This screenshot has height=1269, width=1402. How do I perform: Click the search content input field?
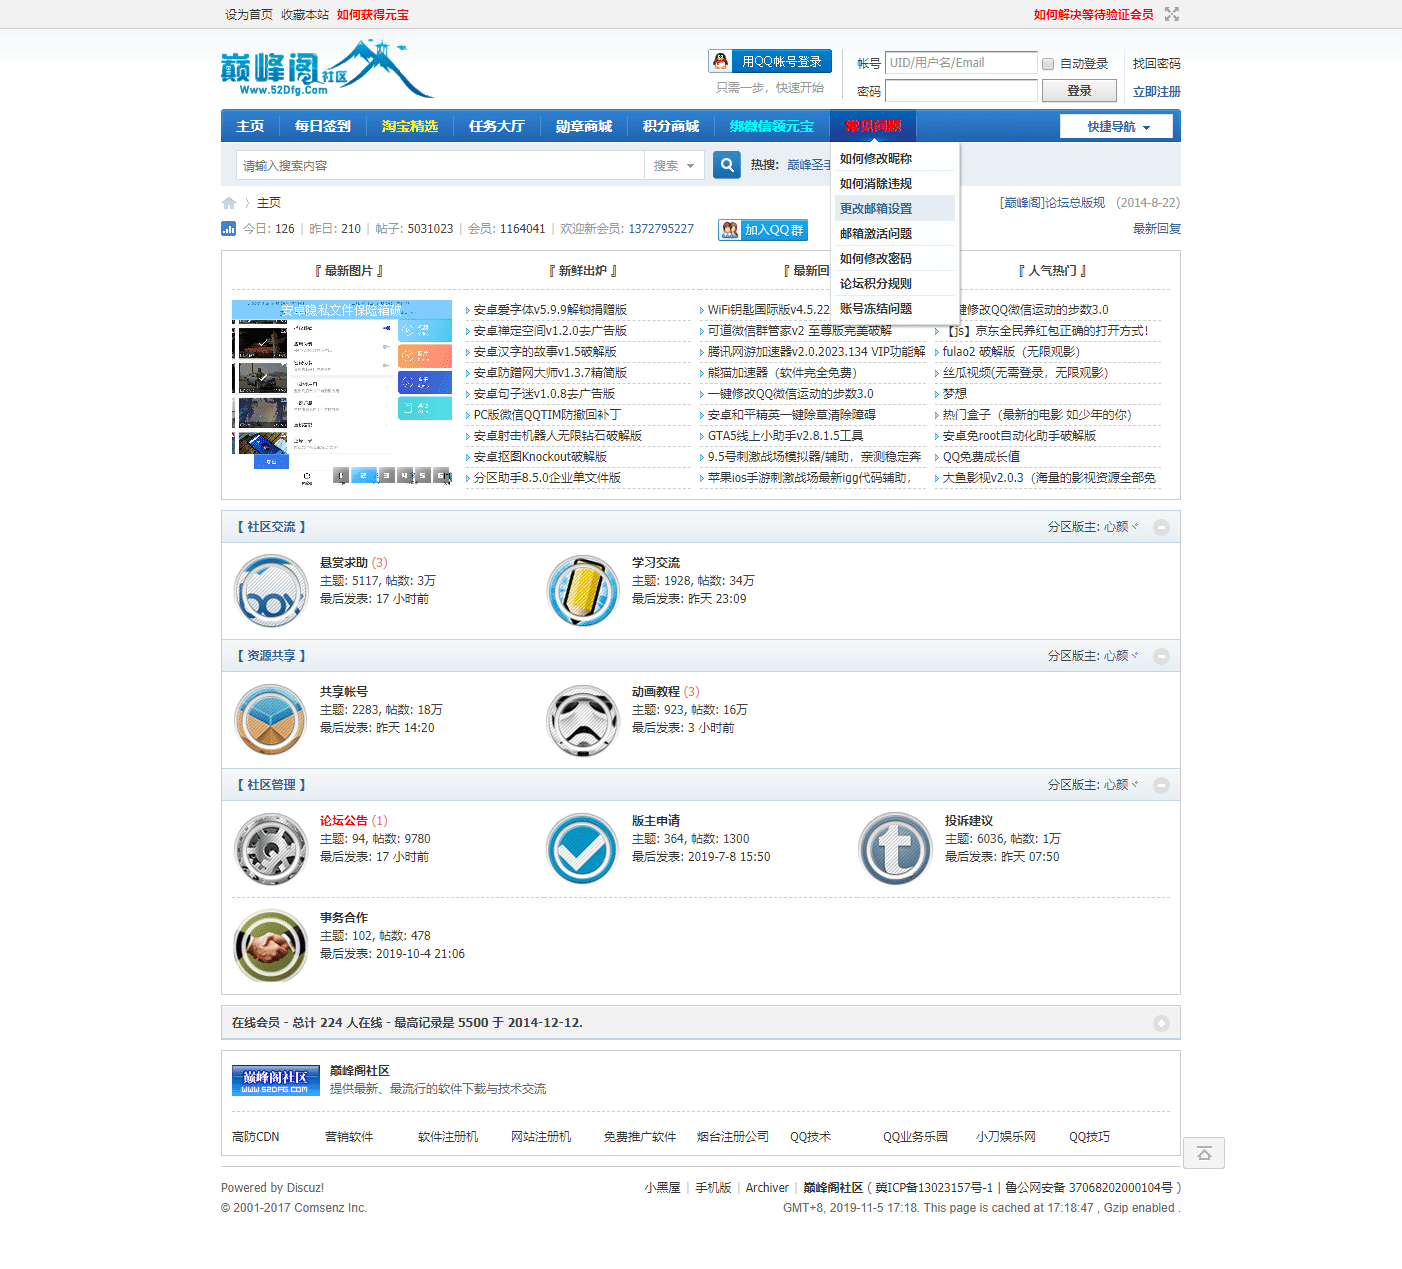point(440,166)
